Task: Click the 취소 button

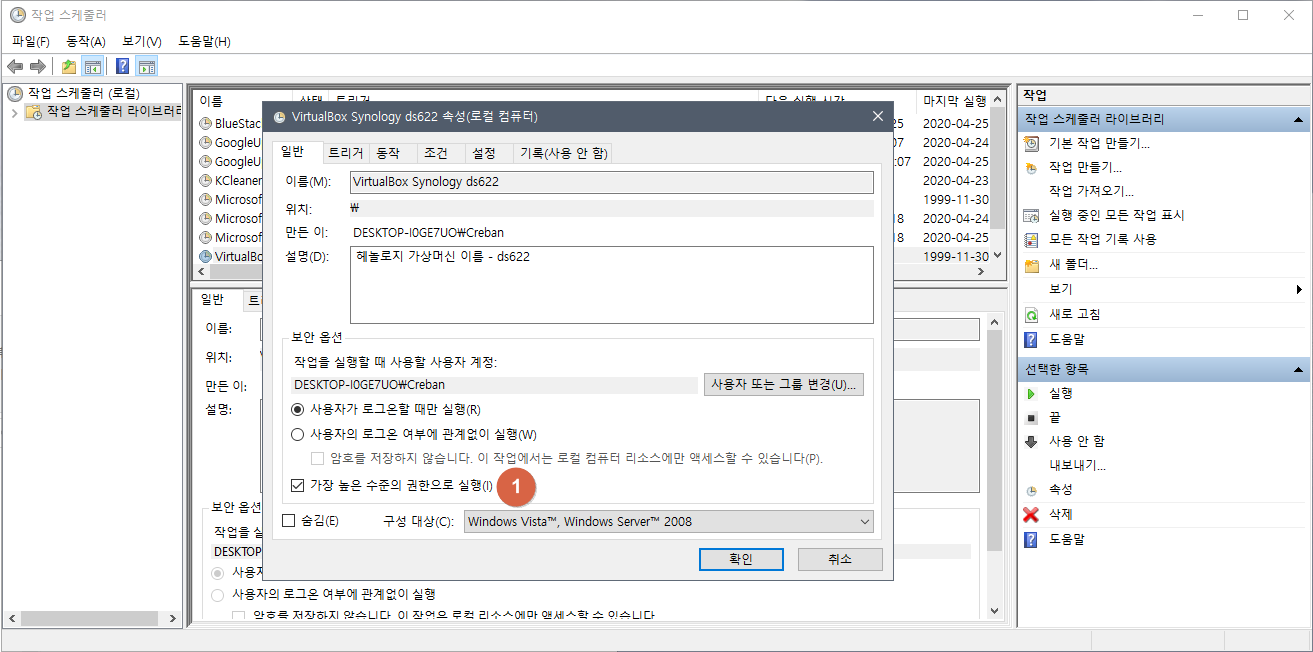Action: pos(840,559)
